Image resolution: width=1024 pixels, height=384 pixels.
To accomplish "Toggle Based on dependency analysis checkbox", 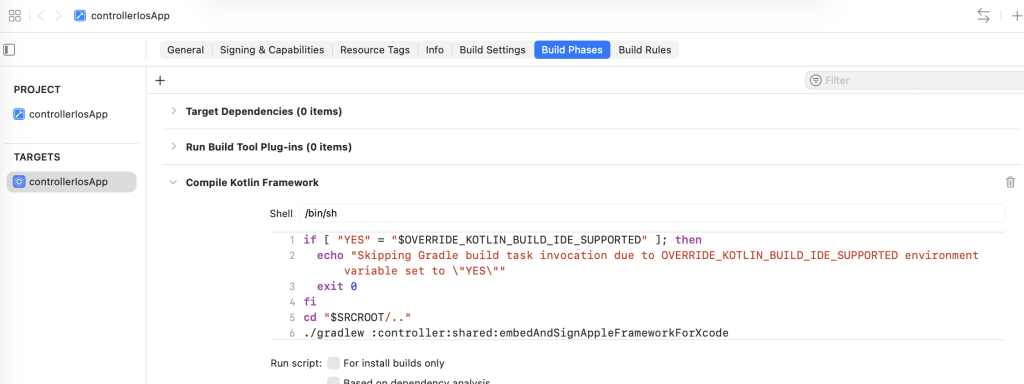I will point(333,381).
